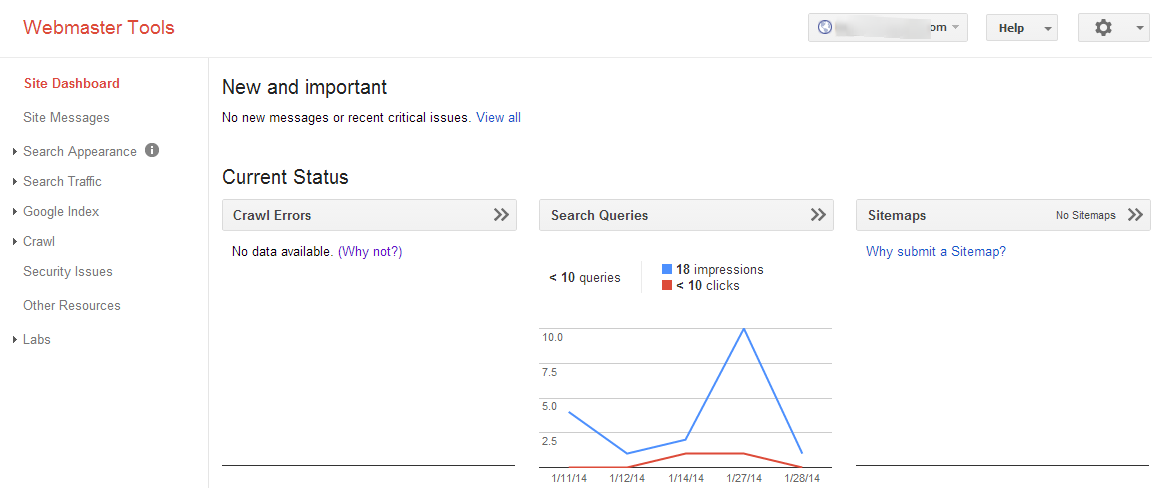Click the < 10 queries text
Image resolution: width=1162 pixels, height=492 pixels.
point(585,279)
